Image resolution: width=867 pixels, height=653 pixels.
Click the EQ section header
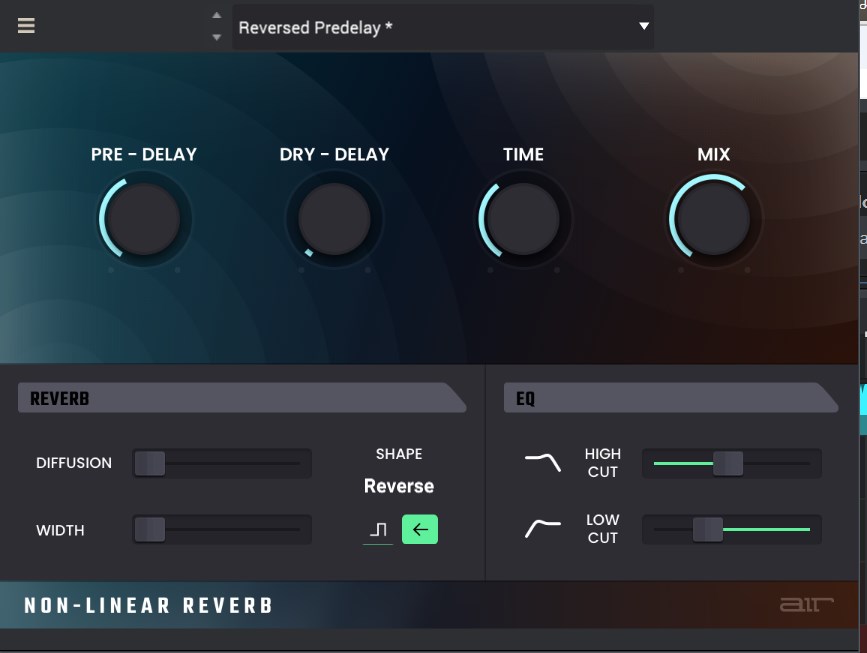pyautogui.click(x=669, y=398)
